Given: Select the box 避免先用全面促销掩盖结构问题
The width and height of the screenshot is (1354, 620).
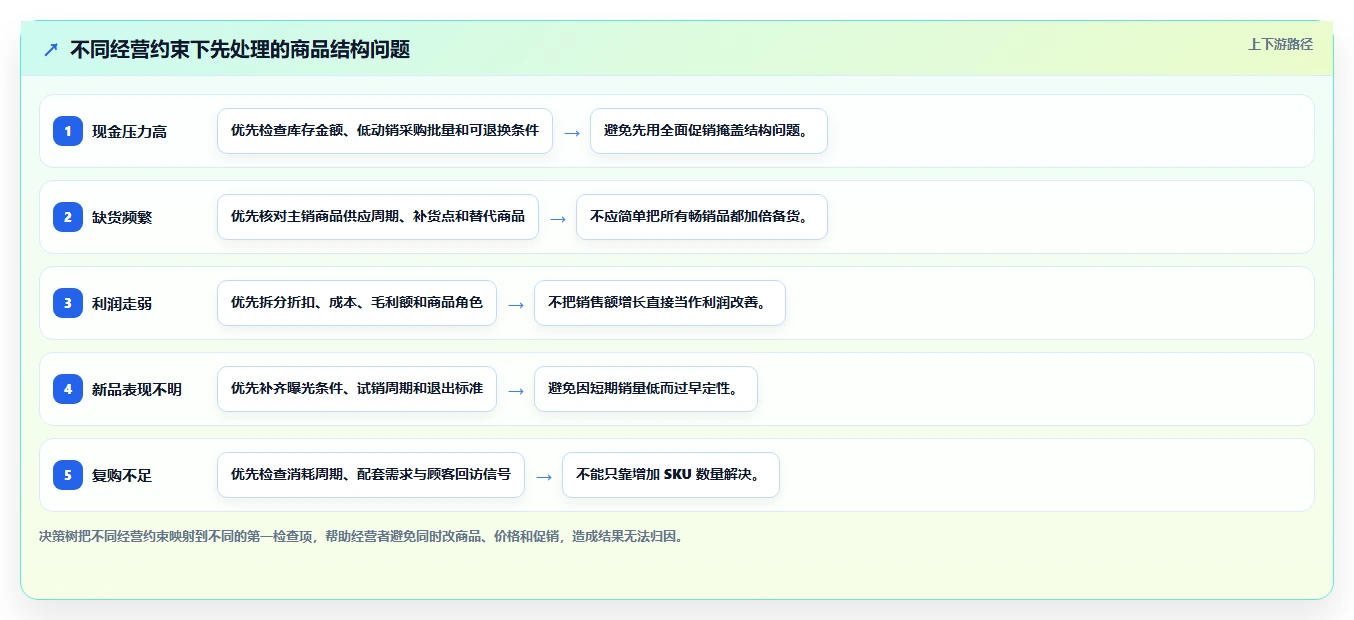Looking at the screenshot, I should click(x=709, y=131).
